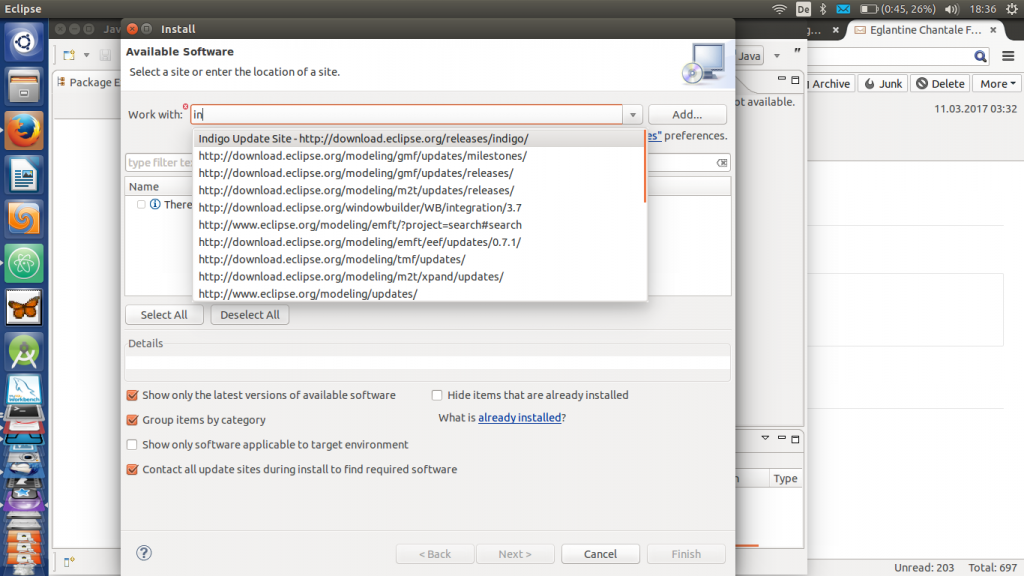Click Junk button in mail window
The image size is (1024, 576).
883,84
